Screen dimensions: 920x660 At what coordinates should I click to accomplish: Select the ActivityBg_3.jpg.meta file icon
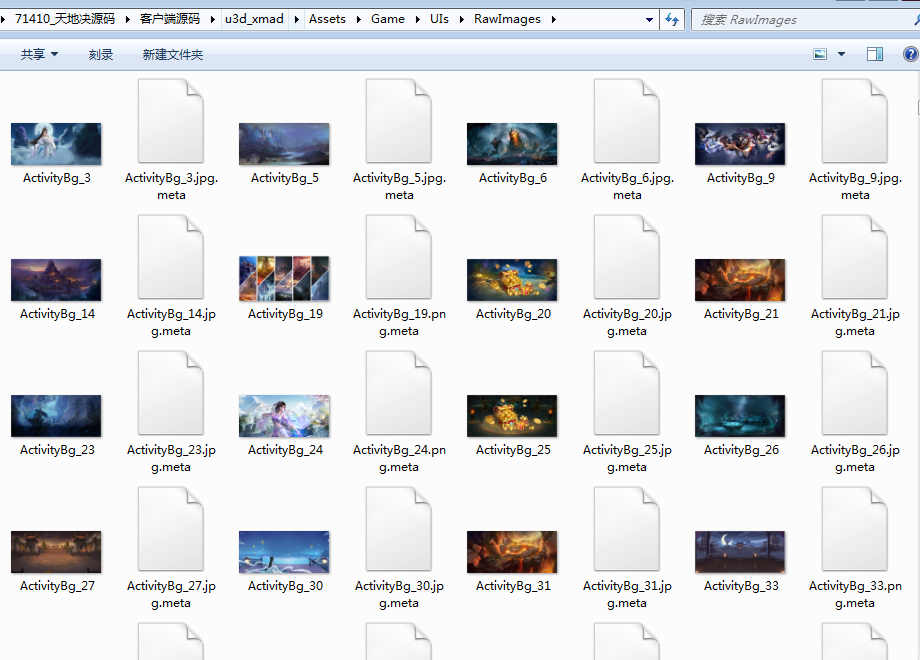(x=171, y=121)
